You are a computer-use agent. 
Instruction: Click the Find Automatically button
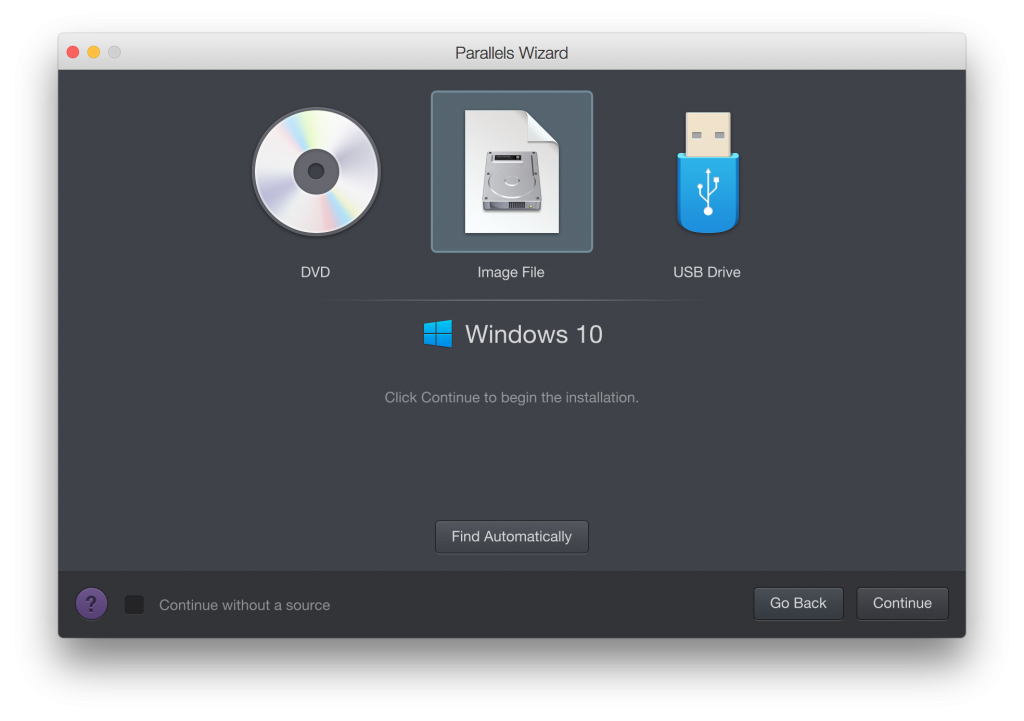[x=511, y=536]
